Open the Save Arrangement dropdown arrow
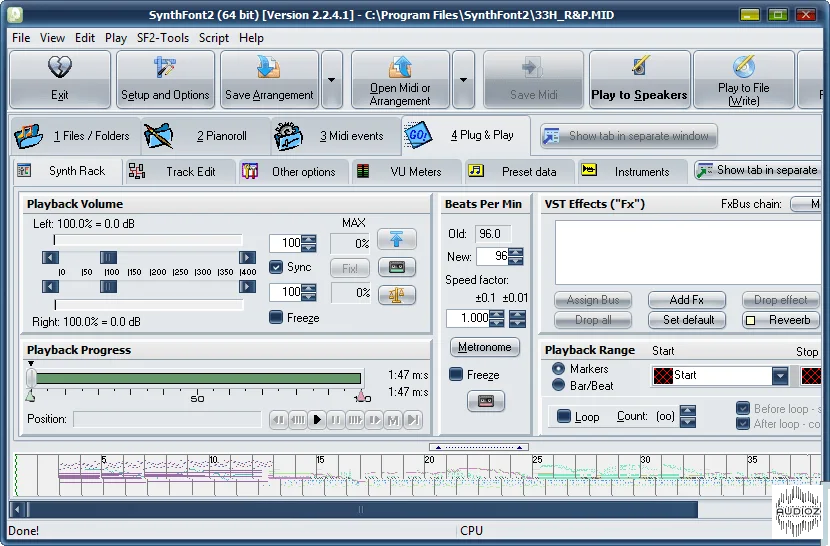The height and width of the screenshot is (546, 830). click(x=331, y=79)
